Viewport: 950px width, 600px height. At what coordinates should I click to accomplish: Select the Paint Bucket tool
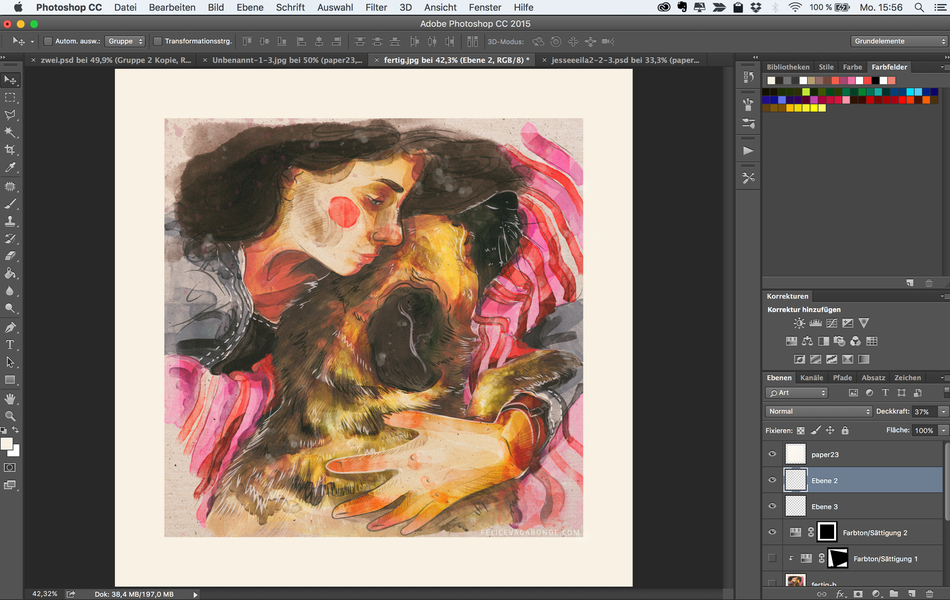click(10, 273)
